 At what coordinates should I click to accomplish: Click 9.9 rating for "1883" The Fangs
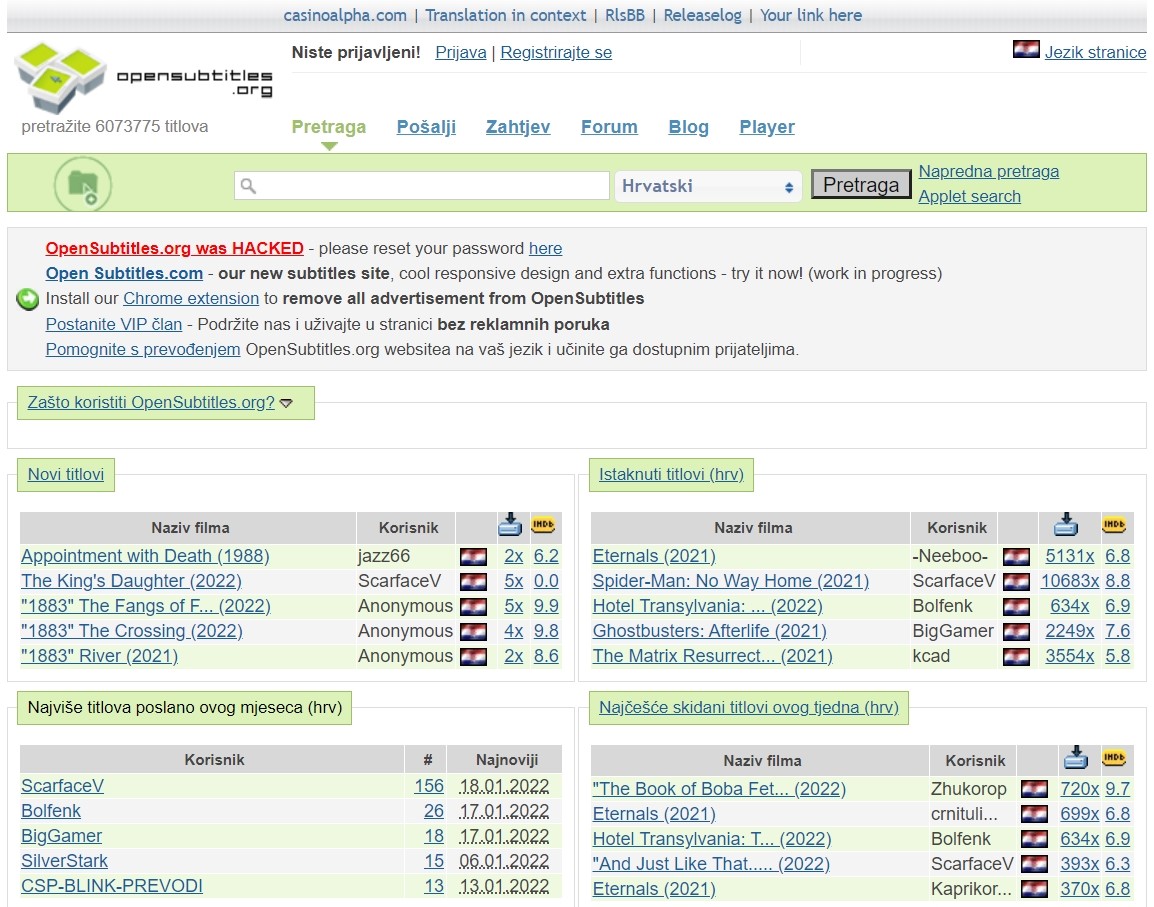point(546,606)
